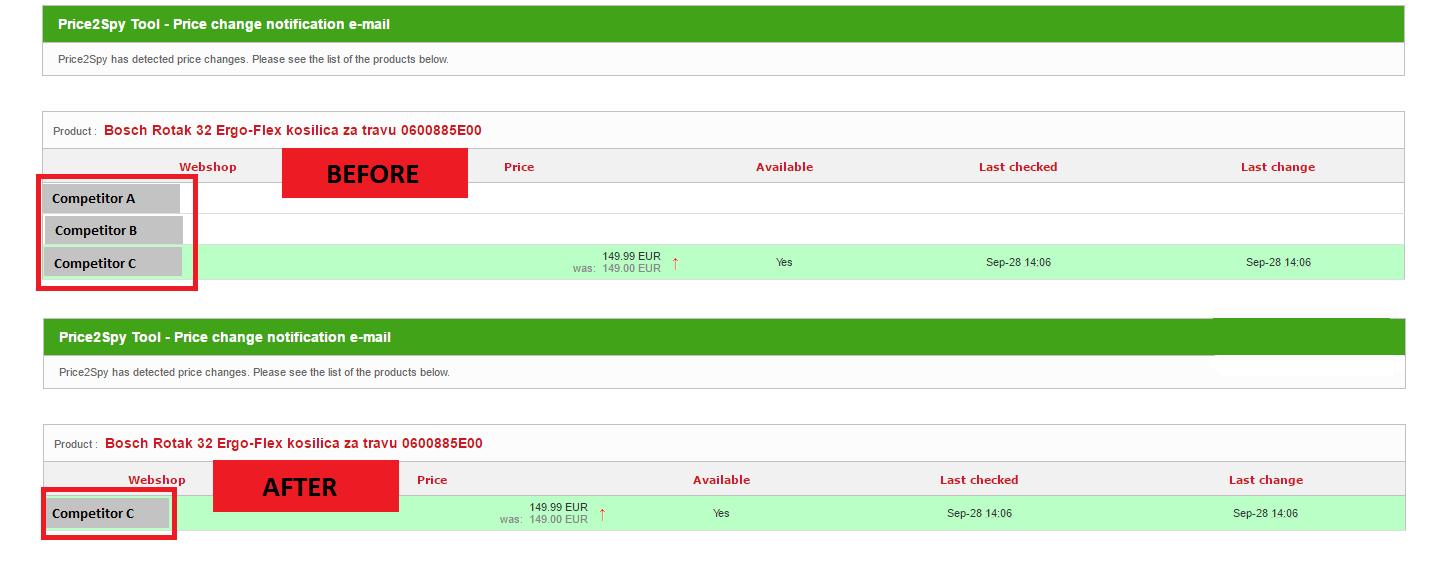Click the lower 'Price2Spy has detected price changes' message
Viewport: 1440px width, 564px height.
coord(254,372)
